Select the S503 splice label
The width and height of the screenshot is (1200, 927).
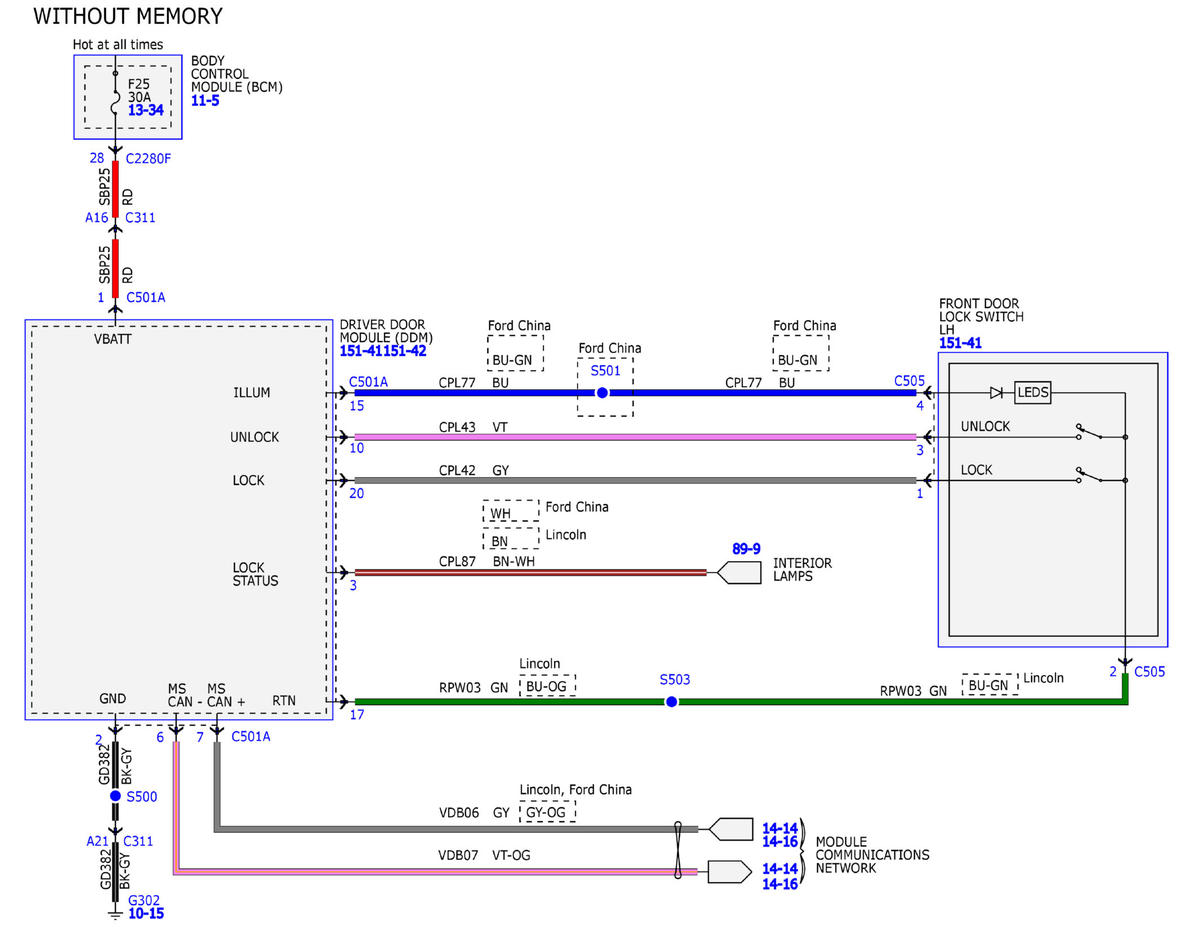tap(674, 679)
